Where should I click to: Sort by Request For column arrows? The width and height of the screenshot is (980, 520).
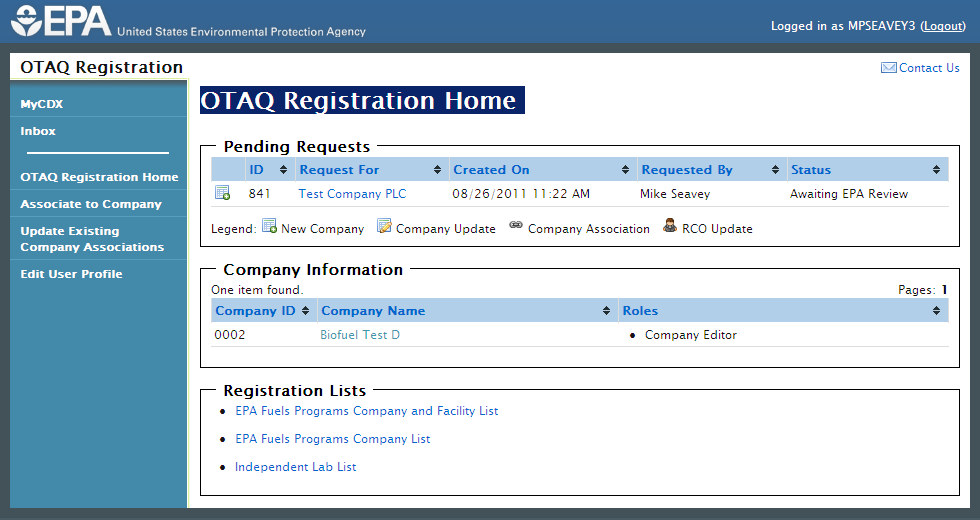438,169
